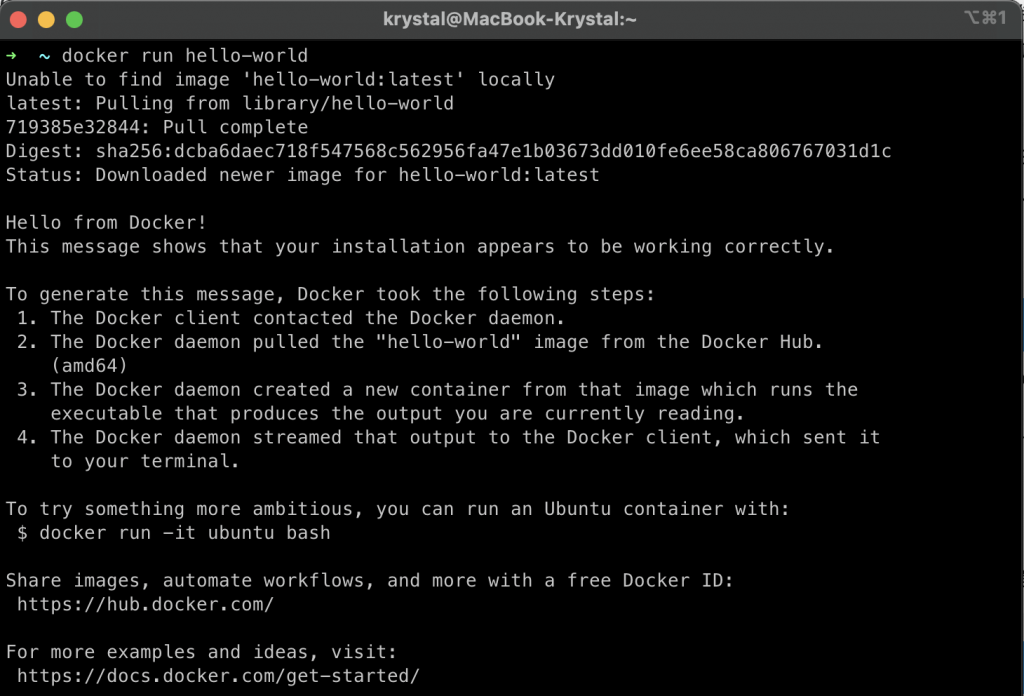1024x696 pixels.
Task: Open the docs.docker.com/get-started link
Action: [x=218, y=676]
